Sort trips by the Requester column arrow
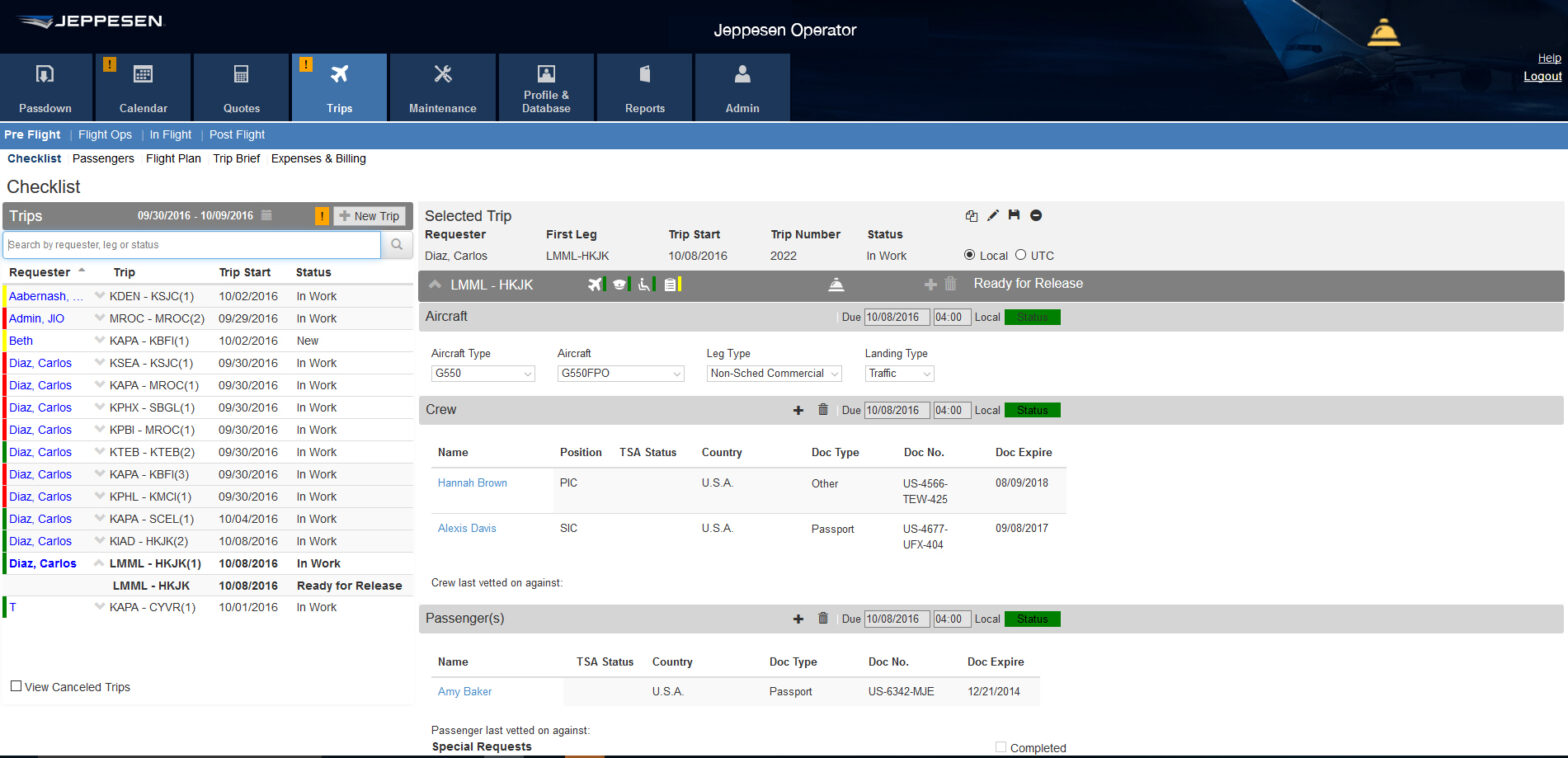Viewport: 1568px width, 758px height. [81, 271]
